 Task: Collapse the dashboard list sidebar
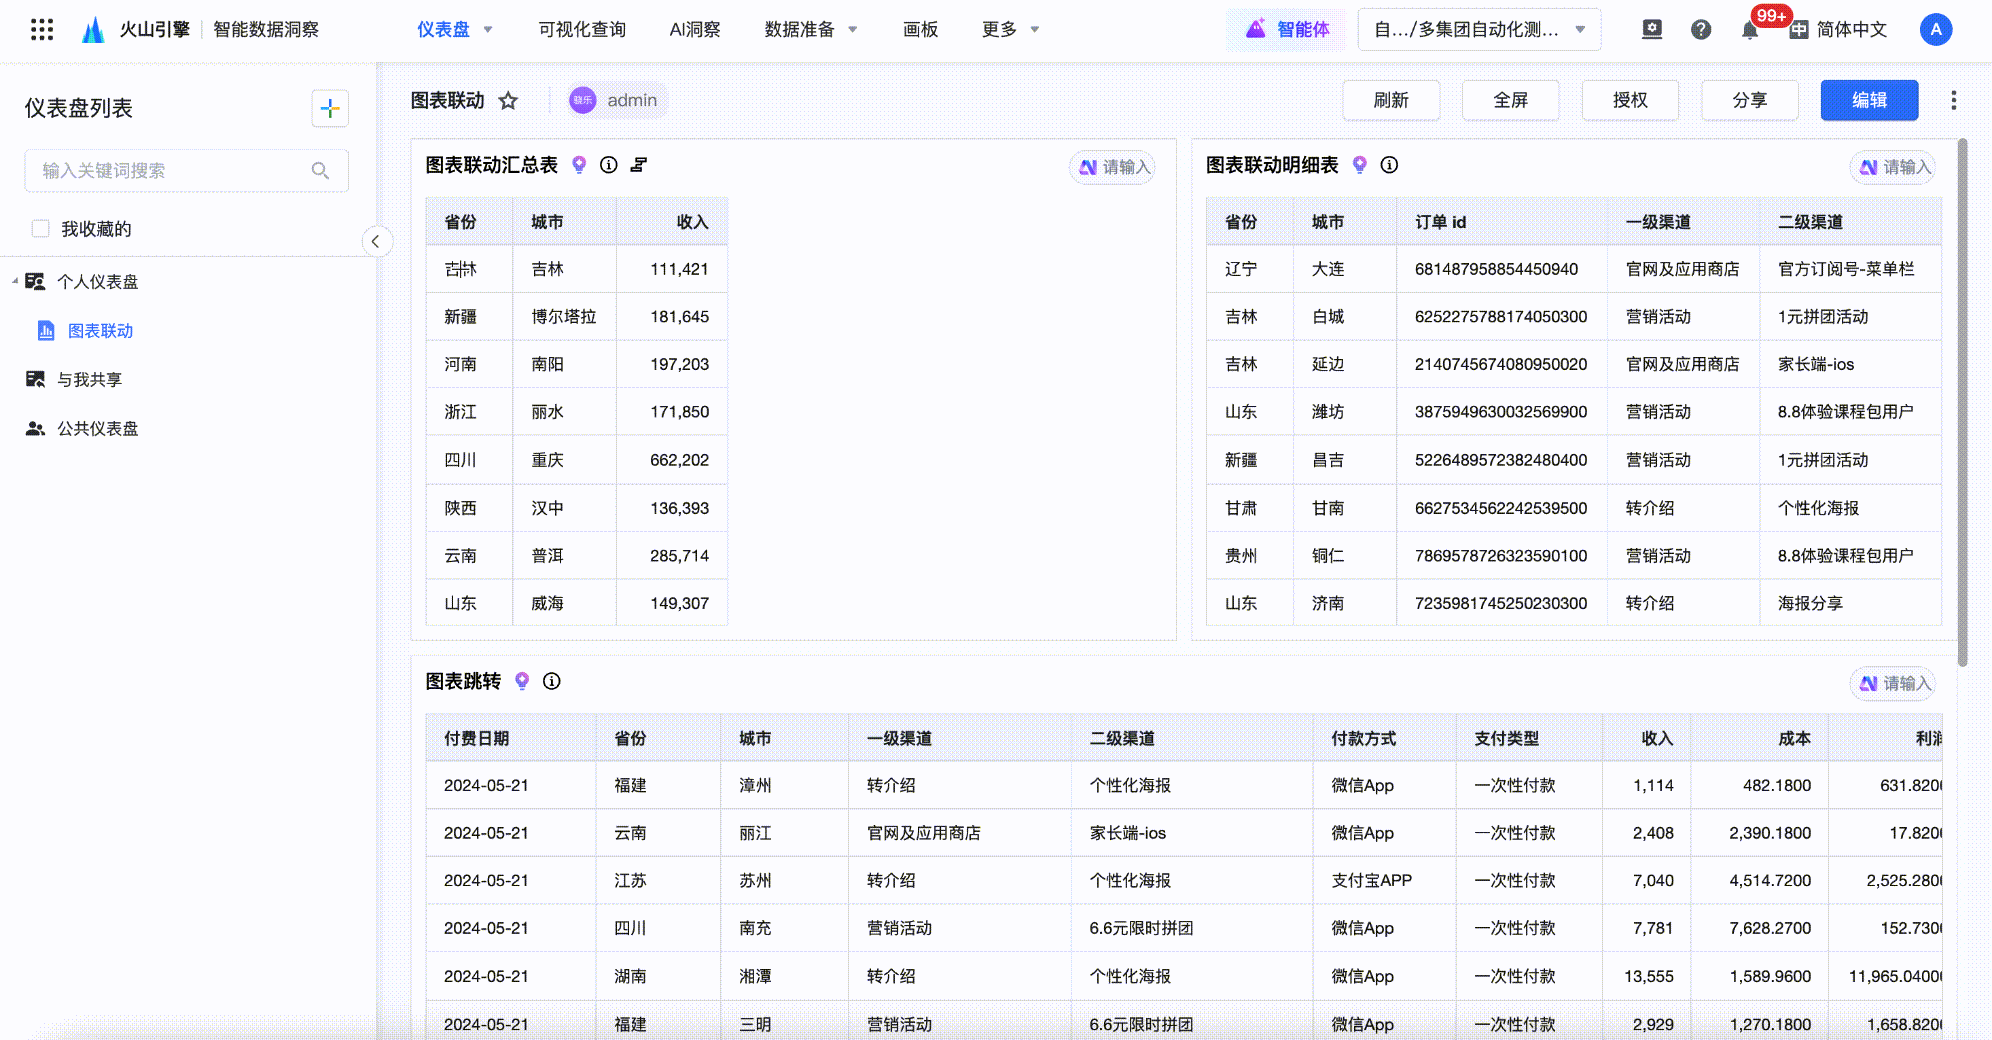(x=376, y=241)
